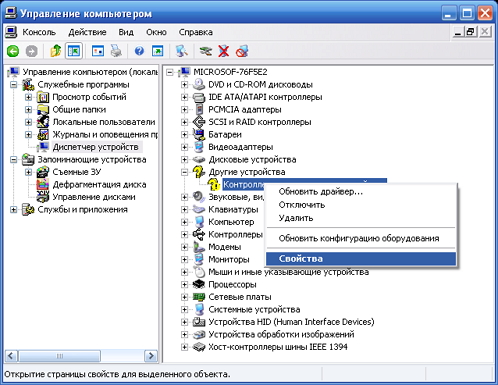The width and height of the screenshot is (498, 385).
Task: Click the Print toolbar icon
Action: [x=116, y=51]
